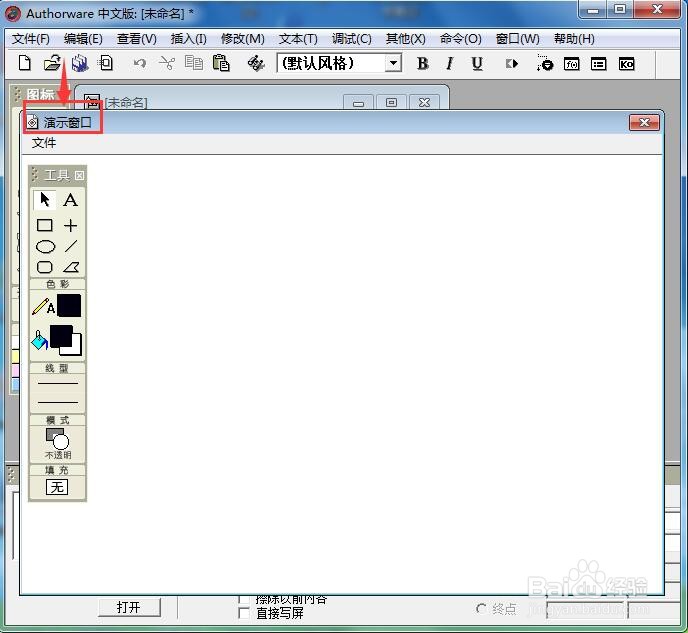Screen dimensions: 688x633
Task: Toggle Bold text formatting
Action: [422, 64]
